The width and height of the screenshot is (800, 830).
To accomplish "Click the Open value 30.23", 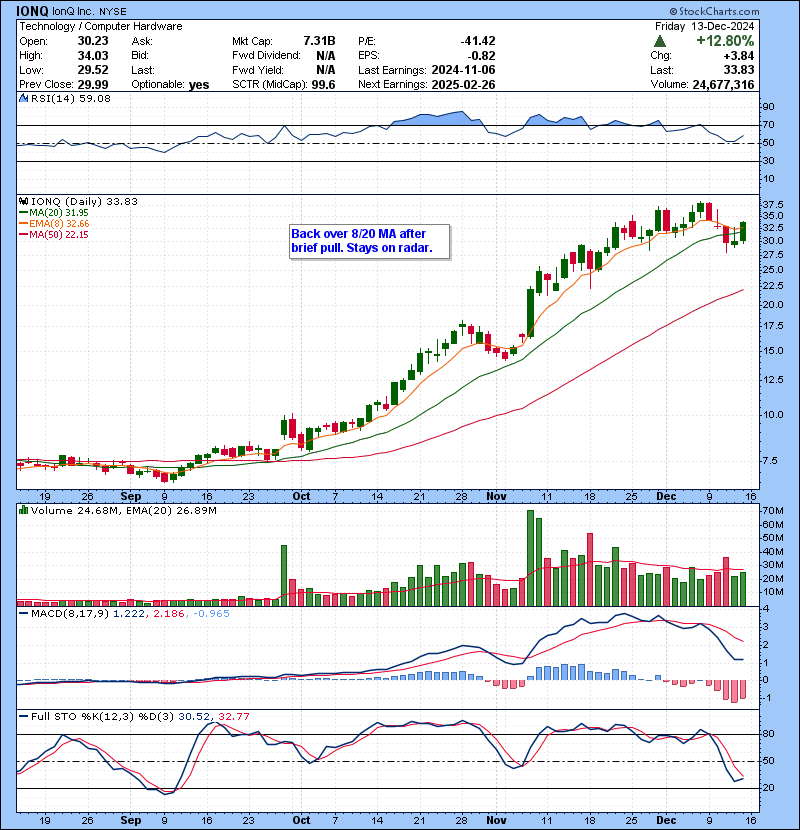I will click(93, 41).
